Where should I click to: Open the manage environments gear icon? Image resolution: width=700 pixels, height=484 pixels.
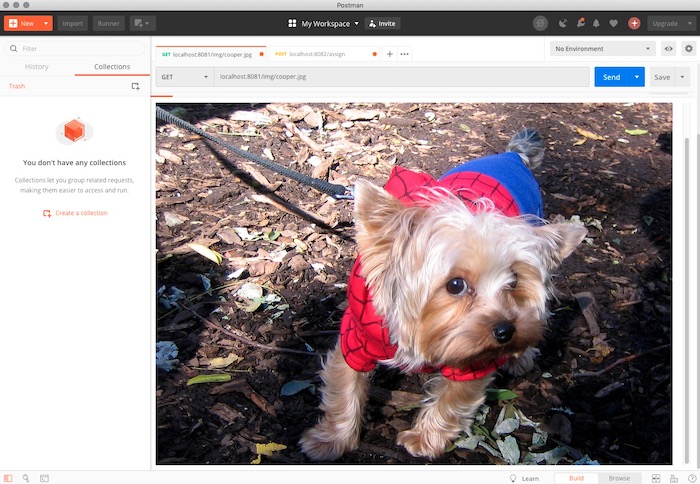coord(689,49)
